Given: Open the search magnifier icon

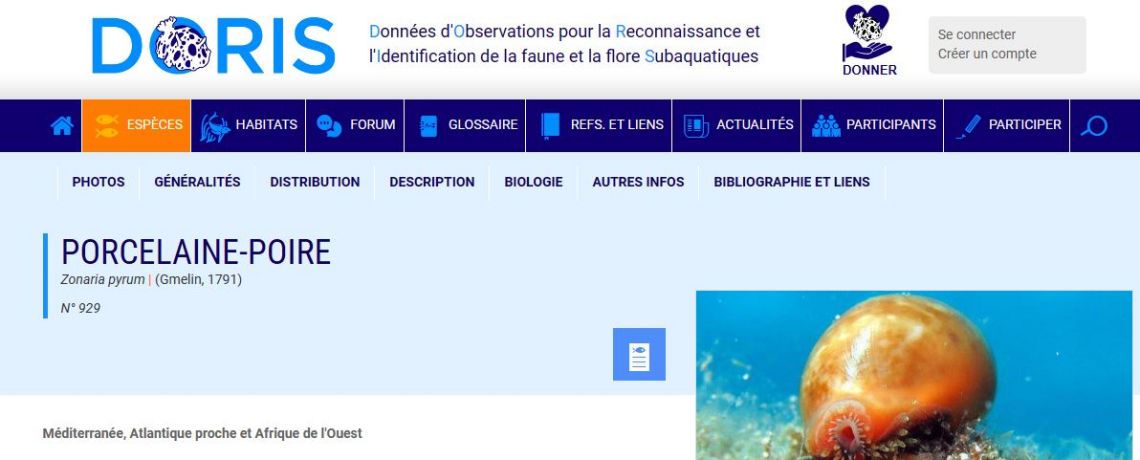Looking at the screenshot, I should [x=1093, y=126].
